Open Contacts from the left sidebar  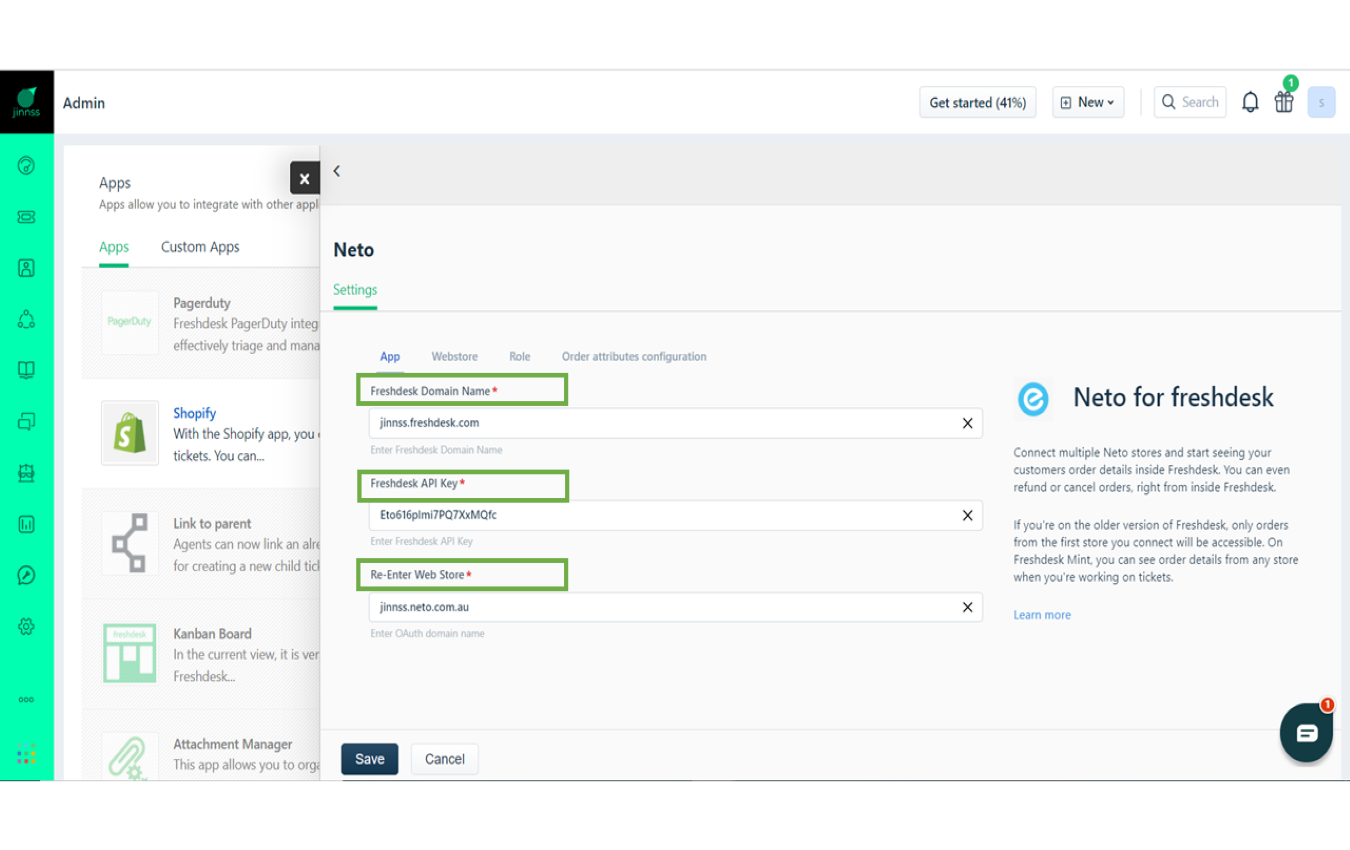(x=25, y=268)
